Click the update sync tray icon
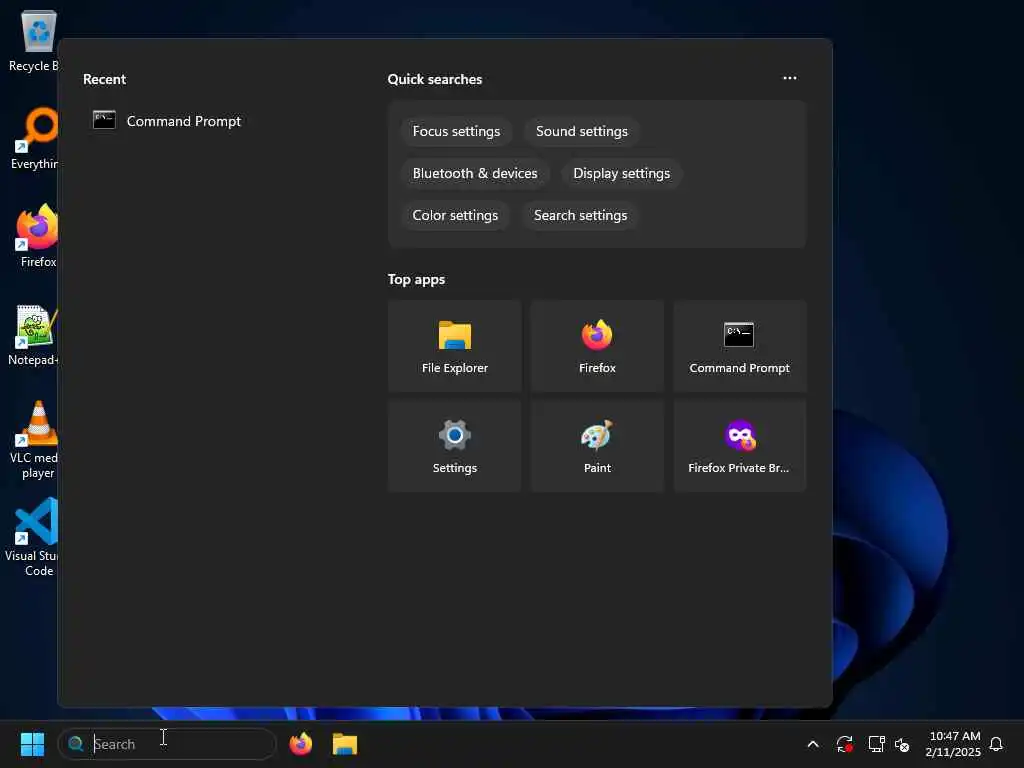 pyautogui.click(x=844, y=744)
